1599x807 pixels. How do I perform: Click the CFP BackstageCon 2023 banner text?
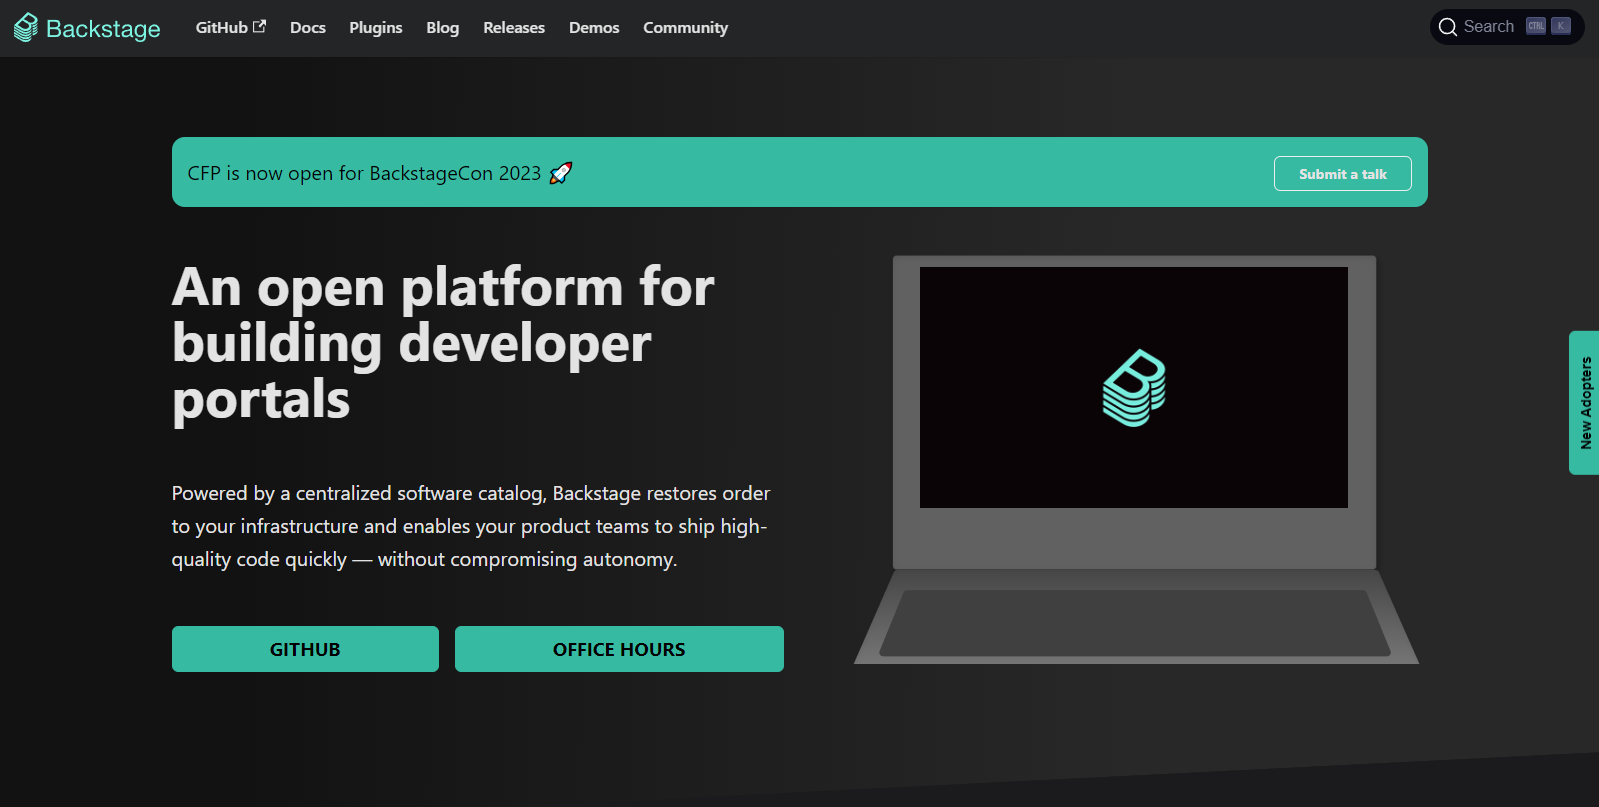click(x=364, y=173)
